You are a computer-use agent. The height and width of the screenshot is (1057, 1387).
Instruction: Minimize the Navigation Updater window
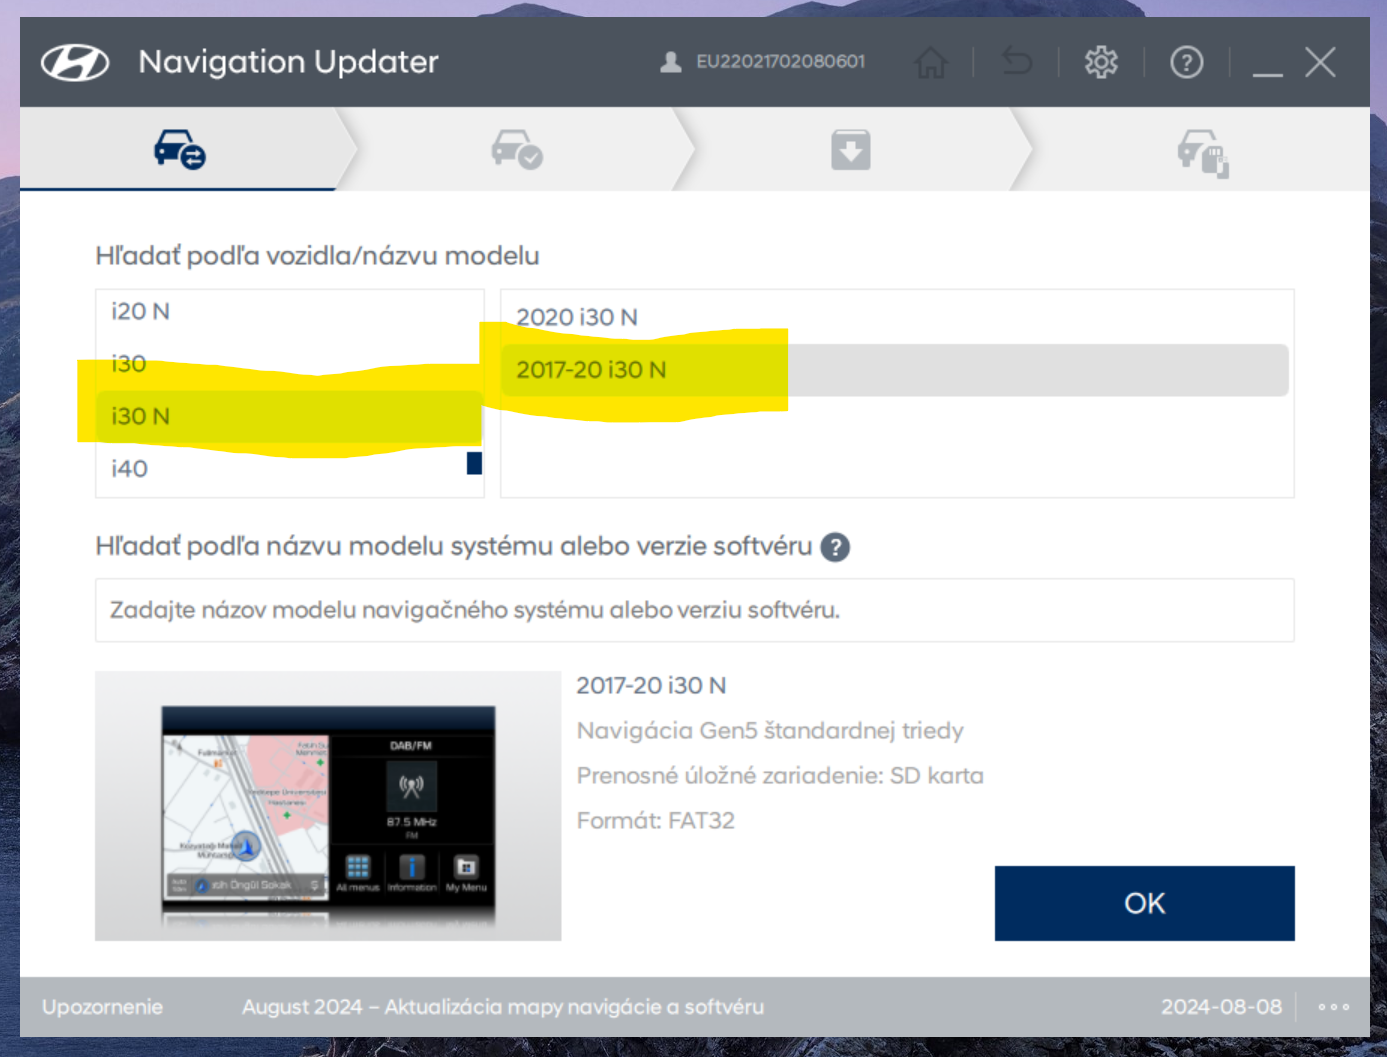coord(1268,72)
